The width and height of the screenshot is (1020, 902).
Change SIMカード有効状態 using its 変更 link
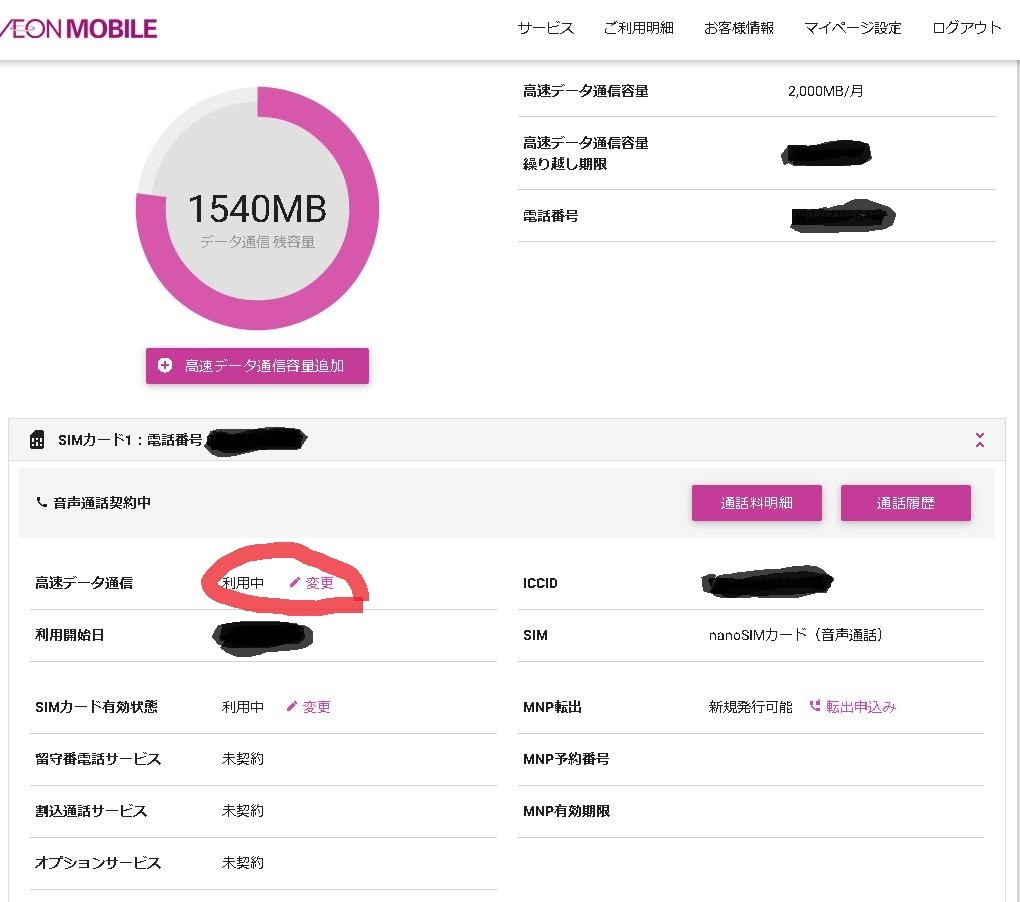[x=308, y=707]
